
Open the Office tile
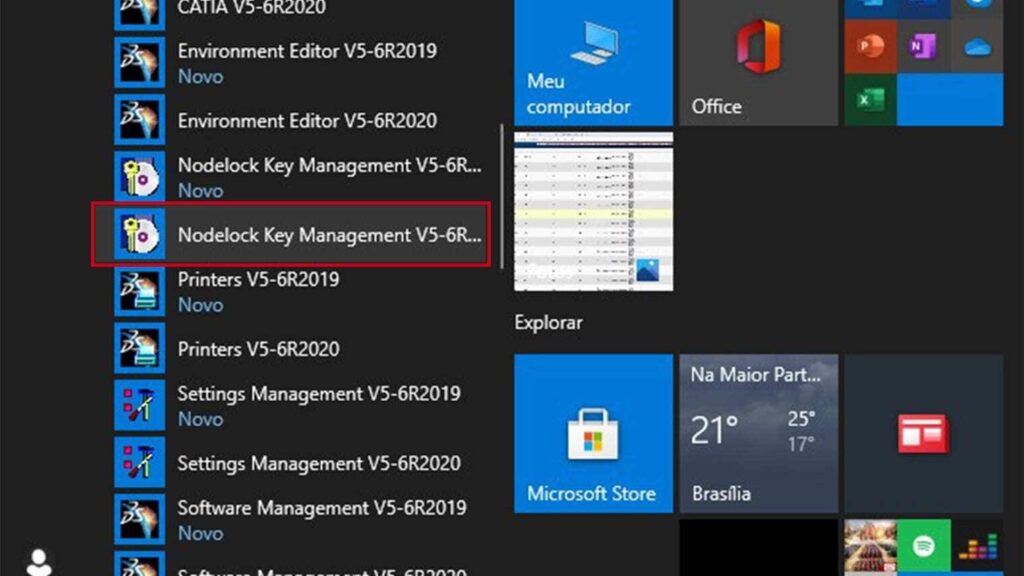pos(758,63)
